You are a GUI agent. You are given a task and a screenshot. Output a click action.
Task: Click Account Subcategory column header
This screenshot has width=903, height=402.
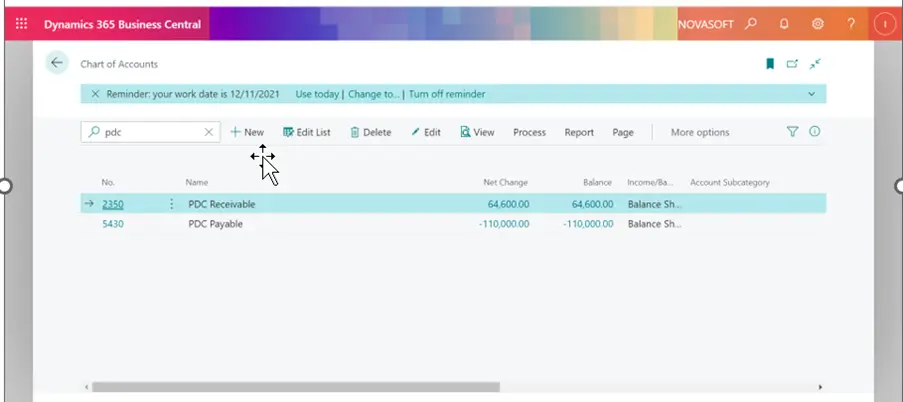point(730,182)
